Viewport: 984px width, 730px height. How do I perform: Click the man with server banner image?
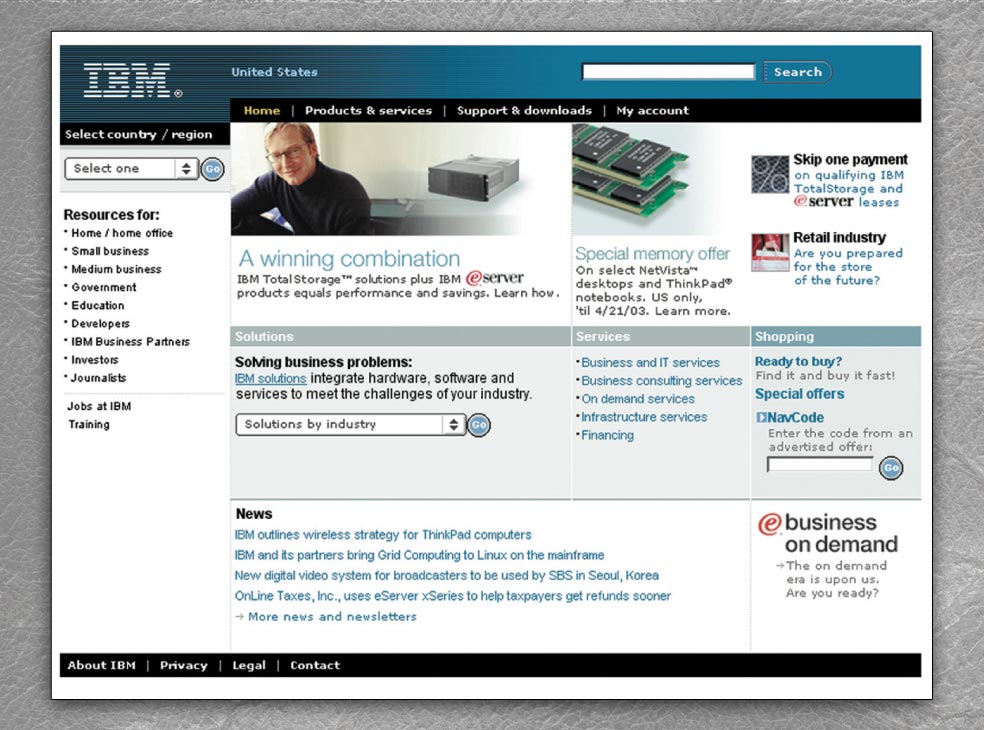pyautogui.click(x=400, y=179)
